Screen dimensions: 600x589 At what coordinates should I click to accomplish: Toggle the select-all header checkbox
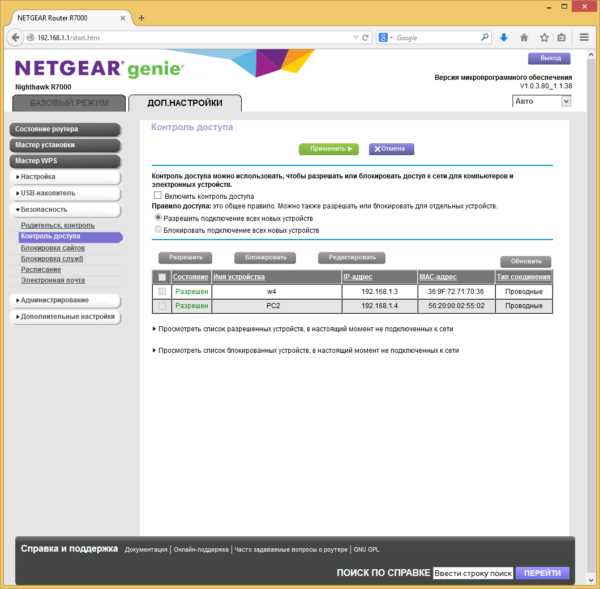pos(162,277)
